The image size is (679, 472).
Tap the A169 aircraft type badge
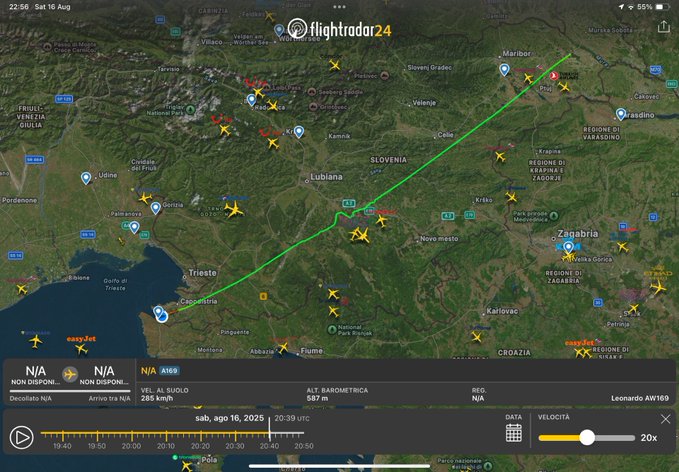point(169,371)
